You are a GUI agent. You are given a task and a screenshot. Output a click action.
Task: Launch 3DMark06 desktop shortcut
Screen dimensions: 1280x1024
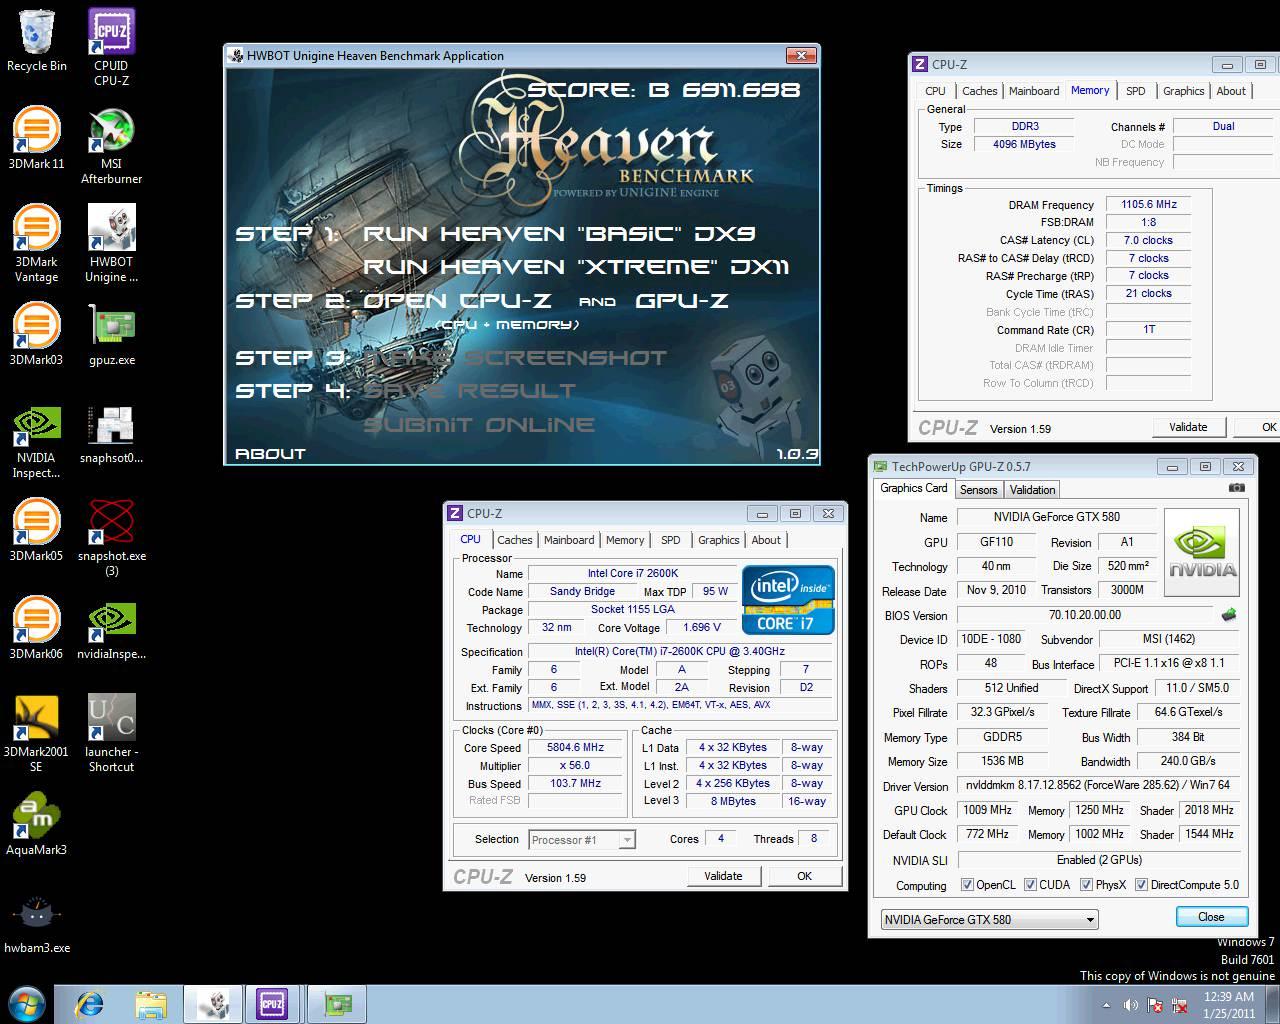click(x=37, y=628)
